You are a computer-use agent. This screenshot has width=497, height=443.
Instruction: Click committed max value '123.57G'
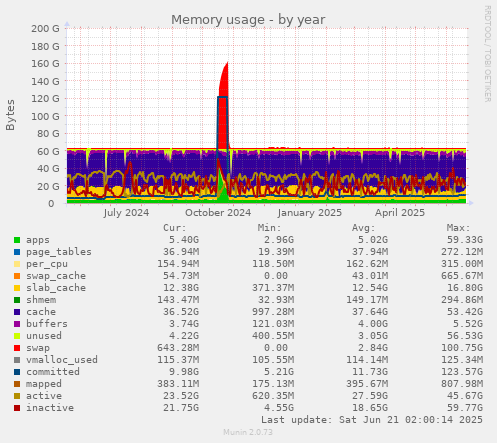[462, 372]
